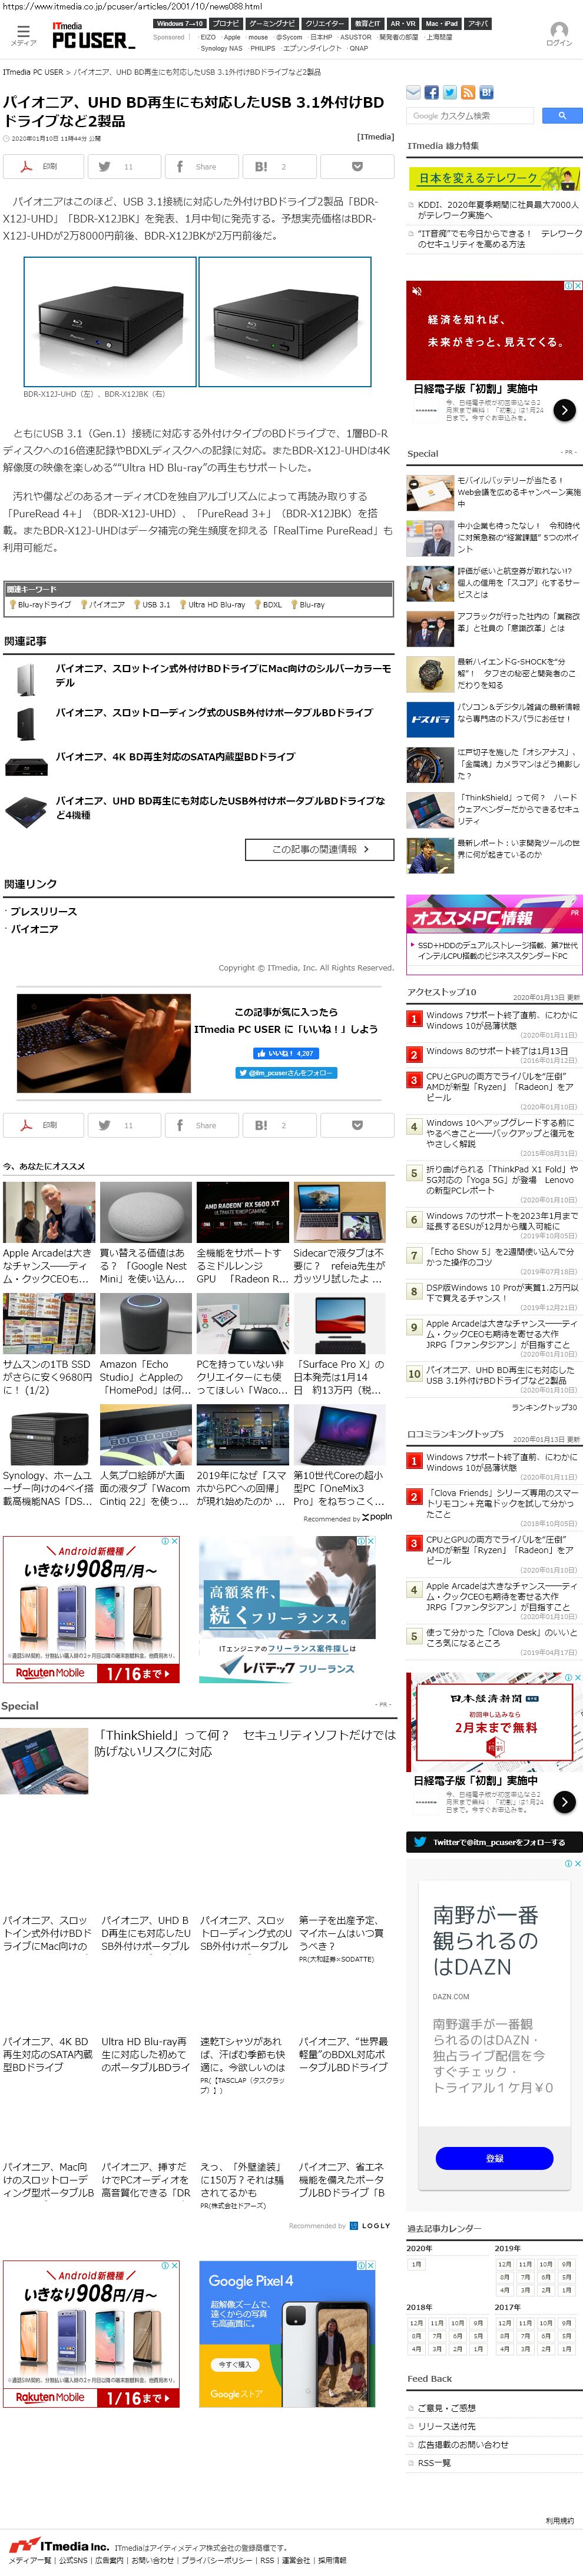Mute the sound icon on the red 日経 ad
This screenshot has width=583, height=2576.
[417, 291]
